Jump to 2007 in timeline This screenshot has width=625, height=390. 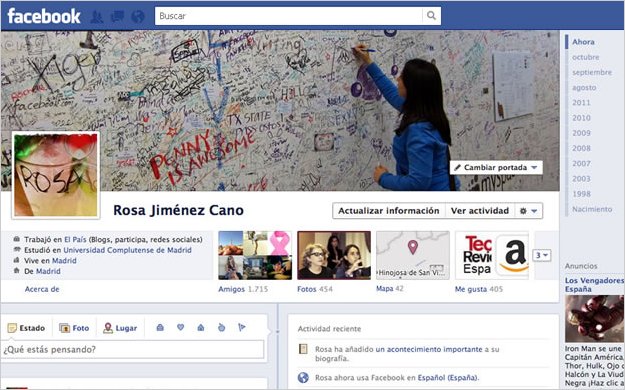pos(581,163)
